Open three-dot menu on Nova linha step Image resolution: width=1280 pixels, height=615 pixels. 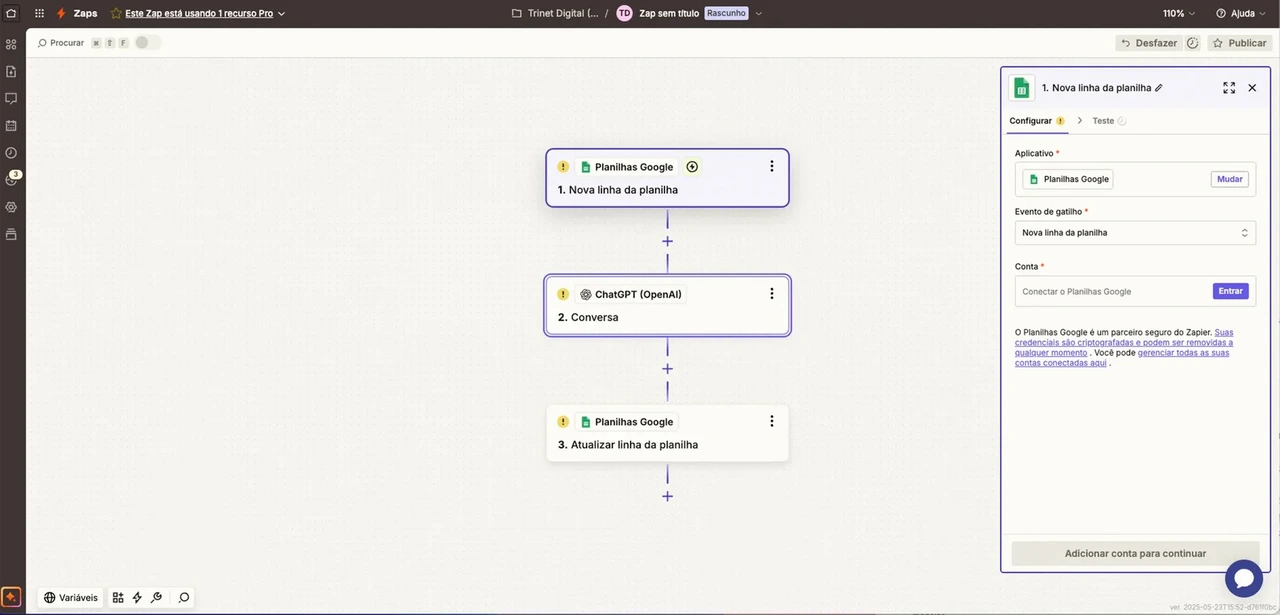(x=771, y=166)
